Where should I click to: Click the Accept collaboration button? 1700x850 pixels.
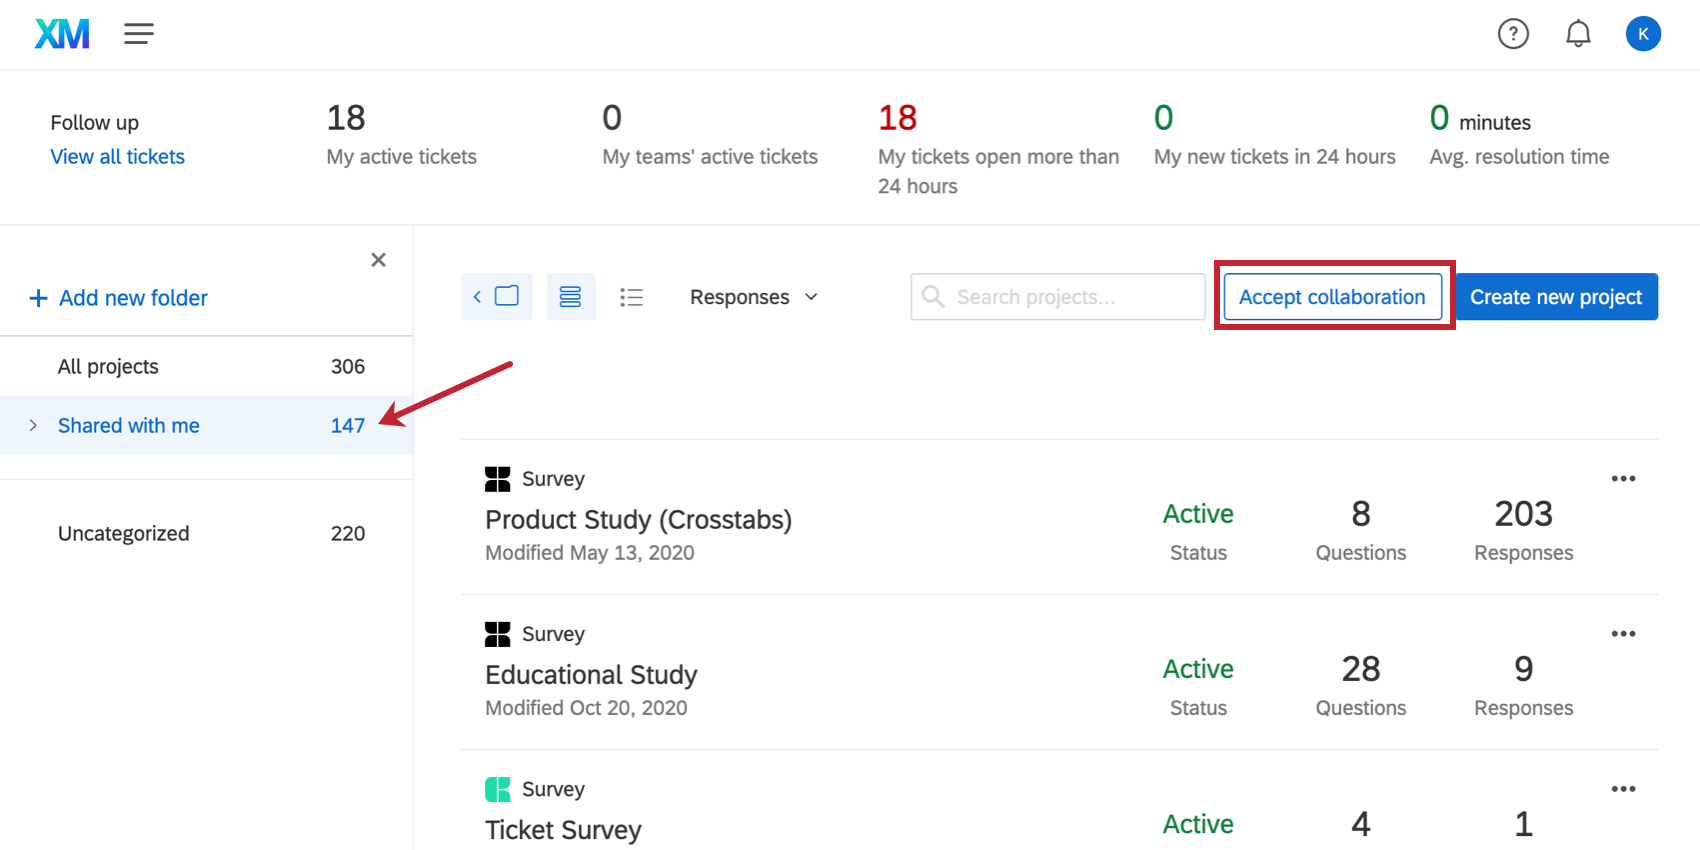point(1332,297)
